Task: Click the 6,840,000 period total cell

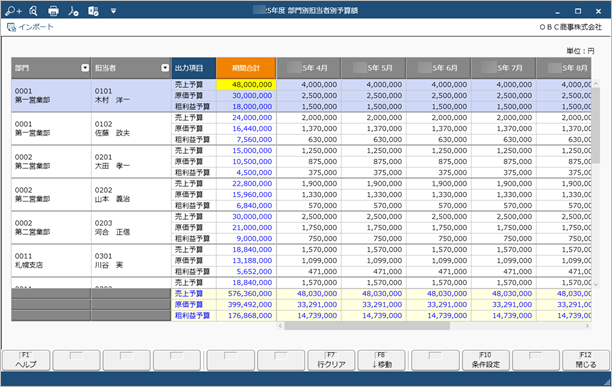Action: click(246, 205)
